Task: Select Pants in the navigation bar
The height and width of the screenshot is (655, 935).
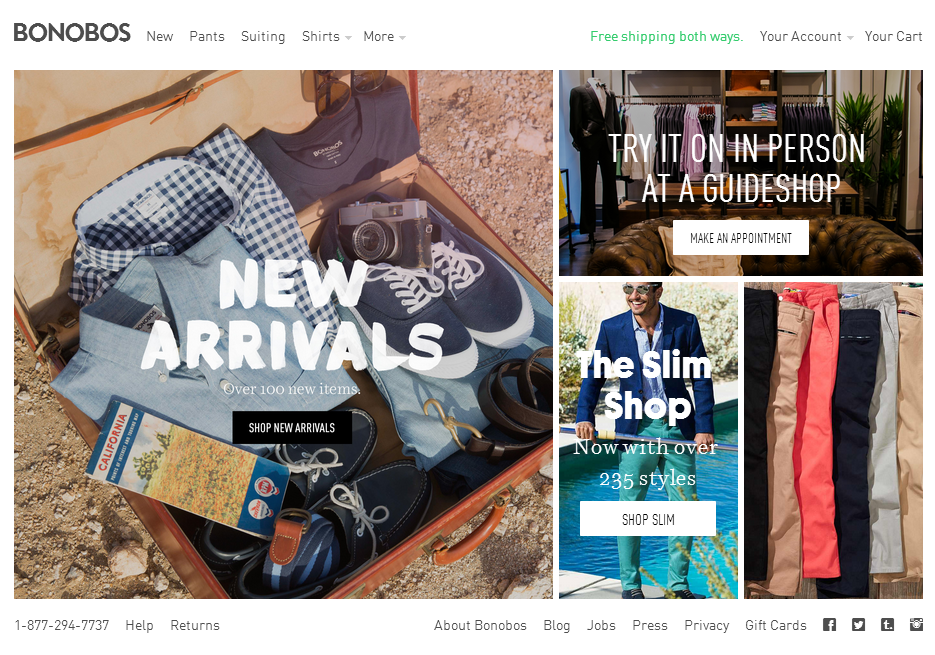Action: pyautogui.click(x=207, y=36)
